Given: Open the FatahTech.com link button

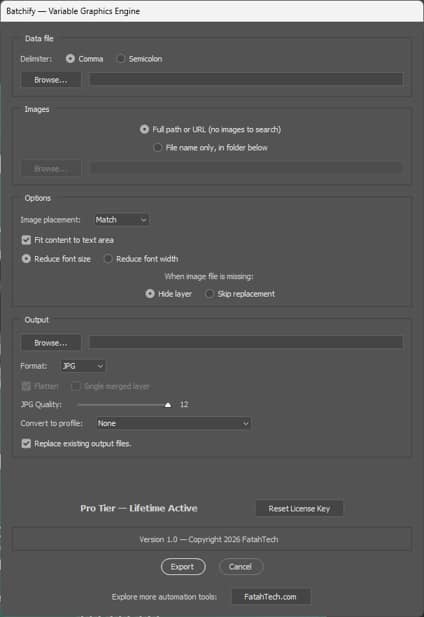Looking at the screenshot, I should click(x=271, y=597).
